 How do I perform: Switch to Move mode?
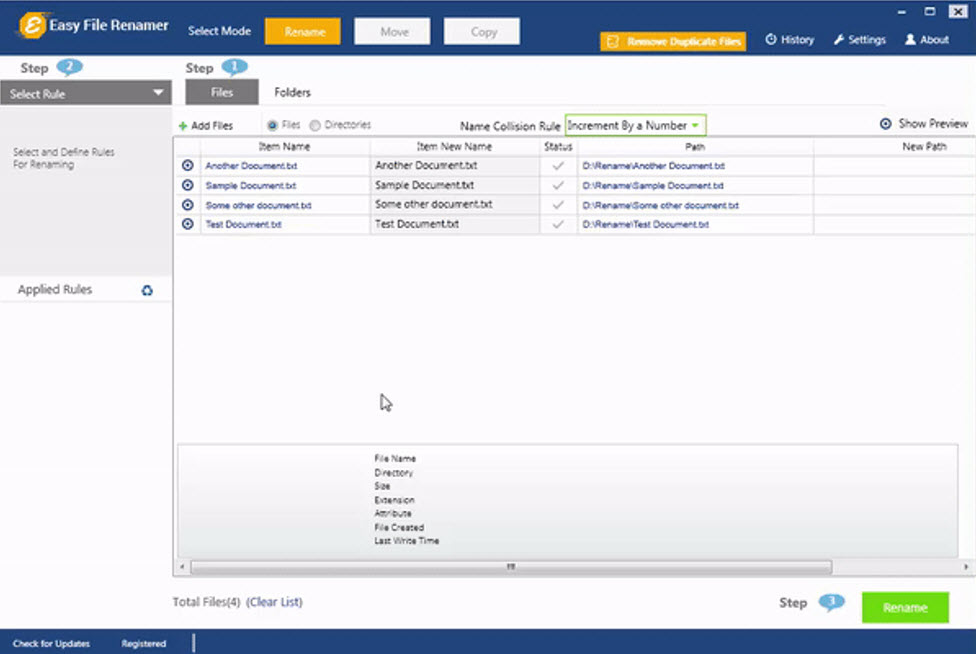(x=392, y=31)
